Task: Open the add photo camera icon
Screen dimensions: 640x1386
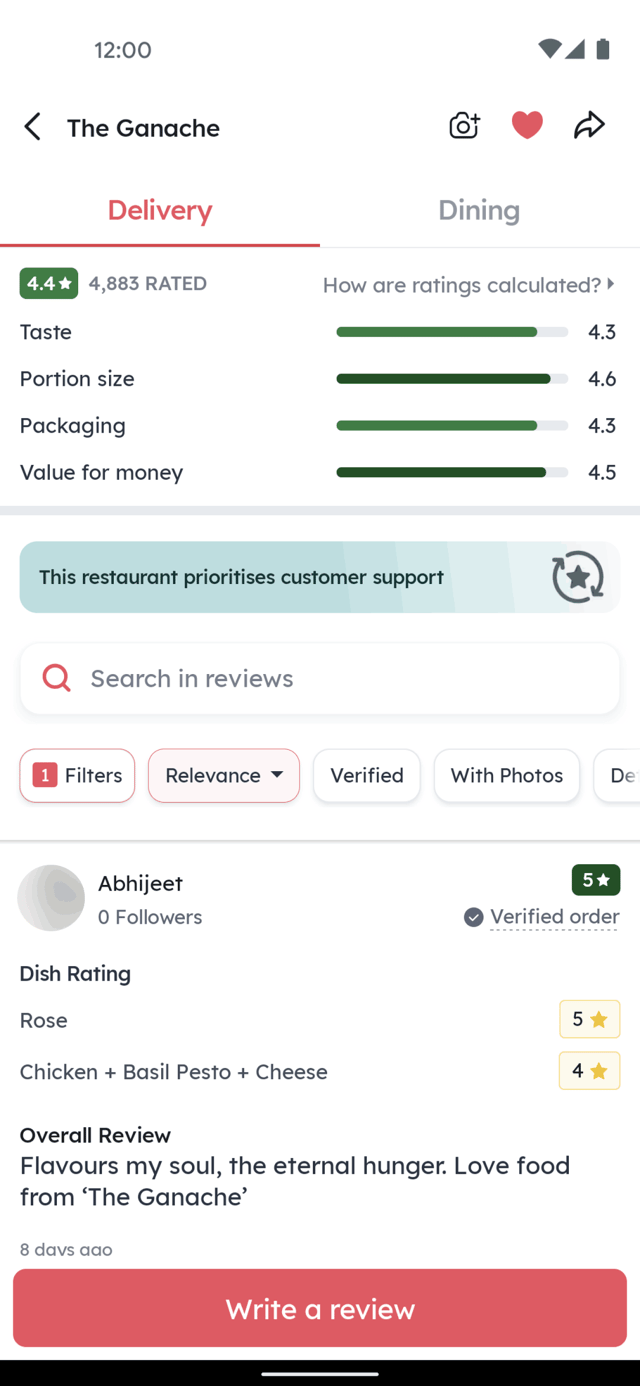Action: tap(464, 126)
